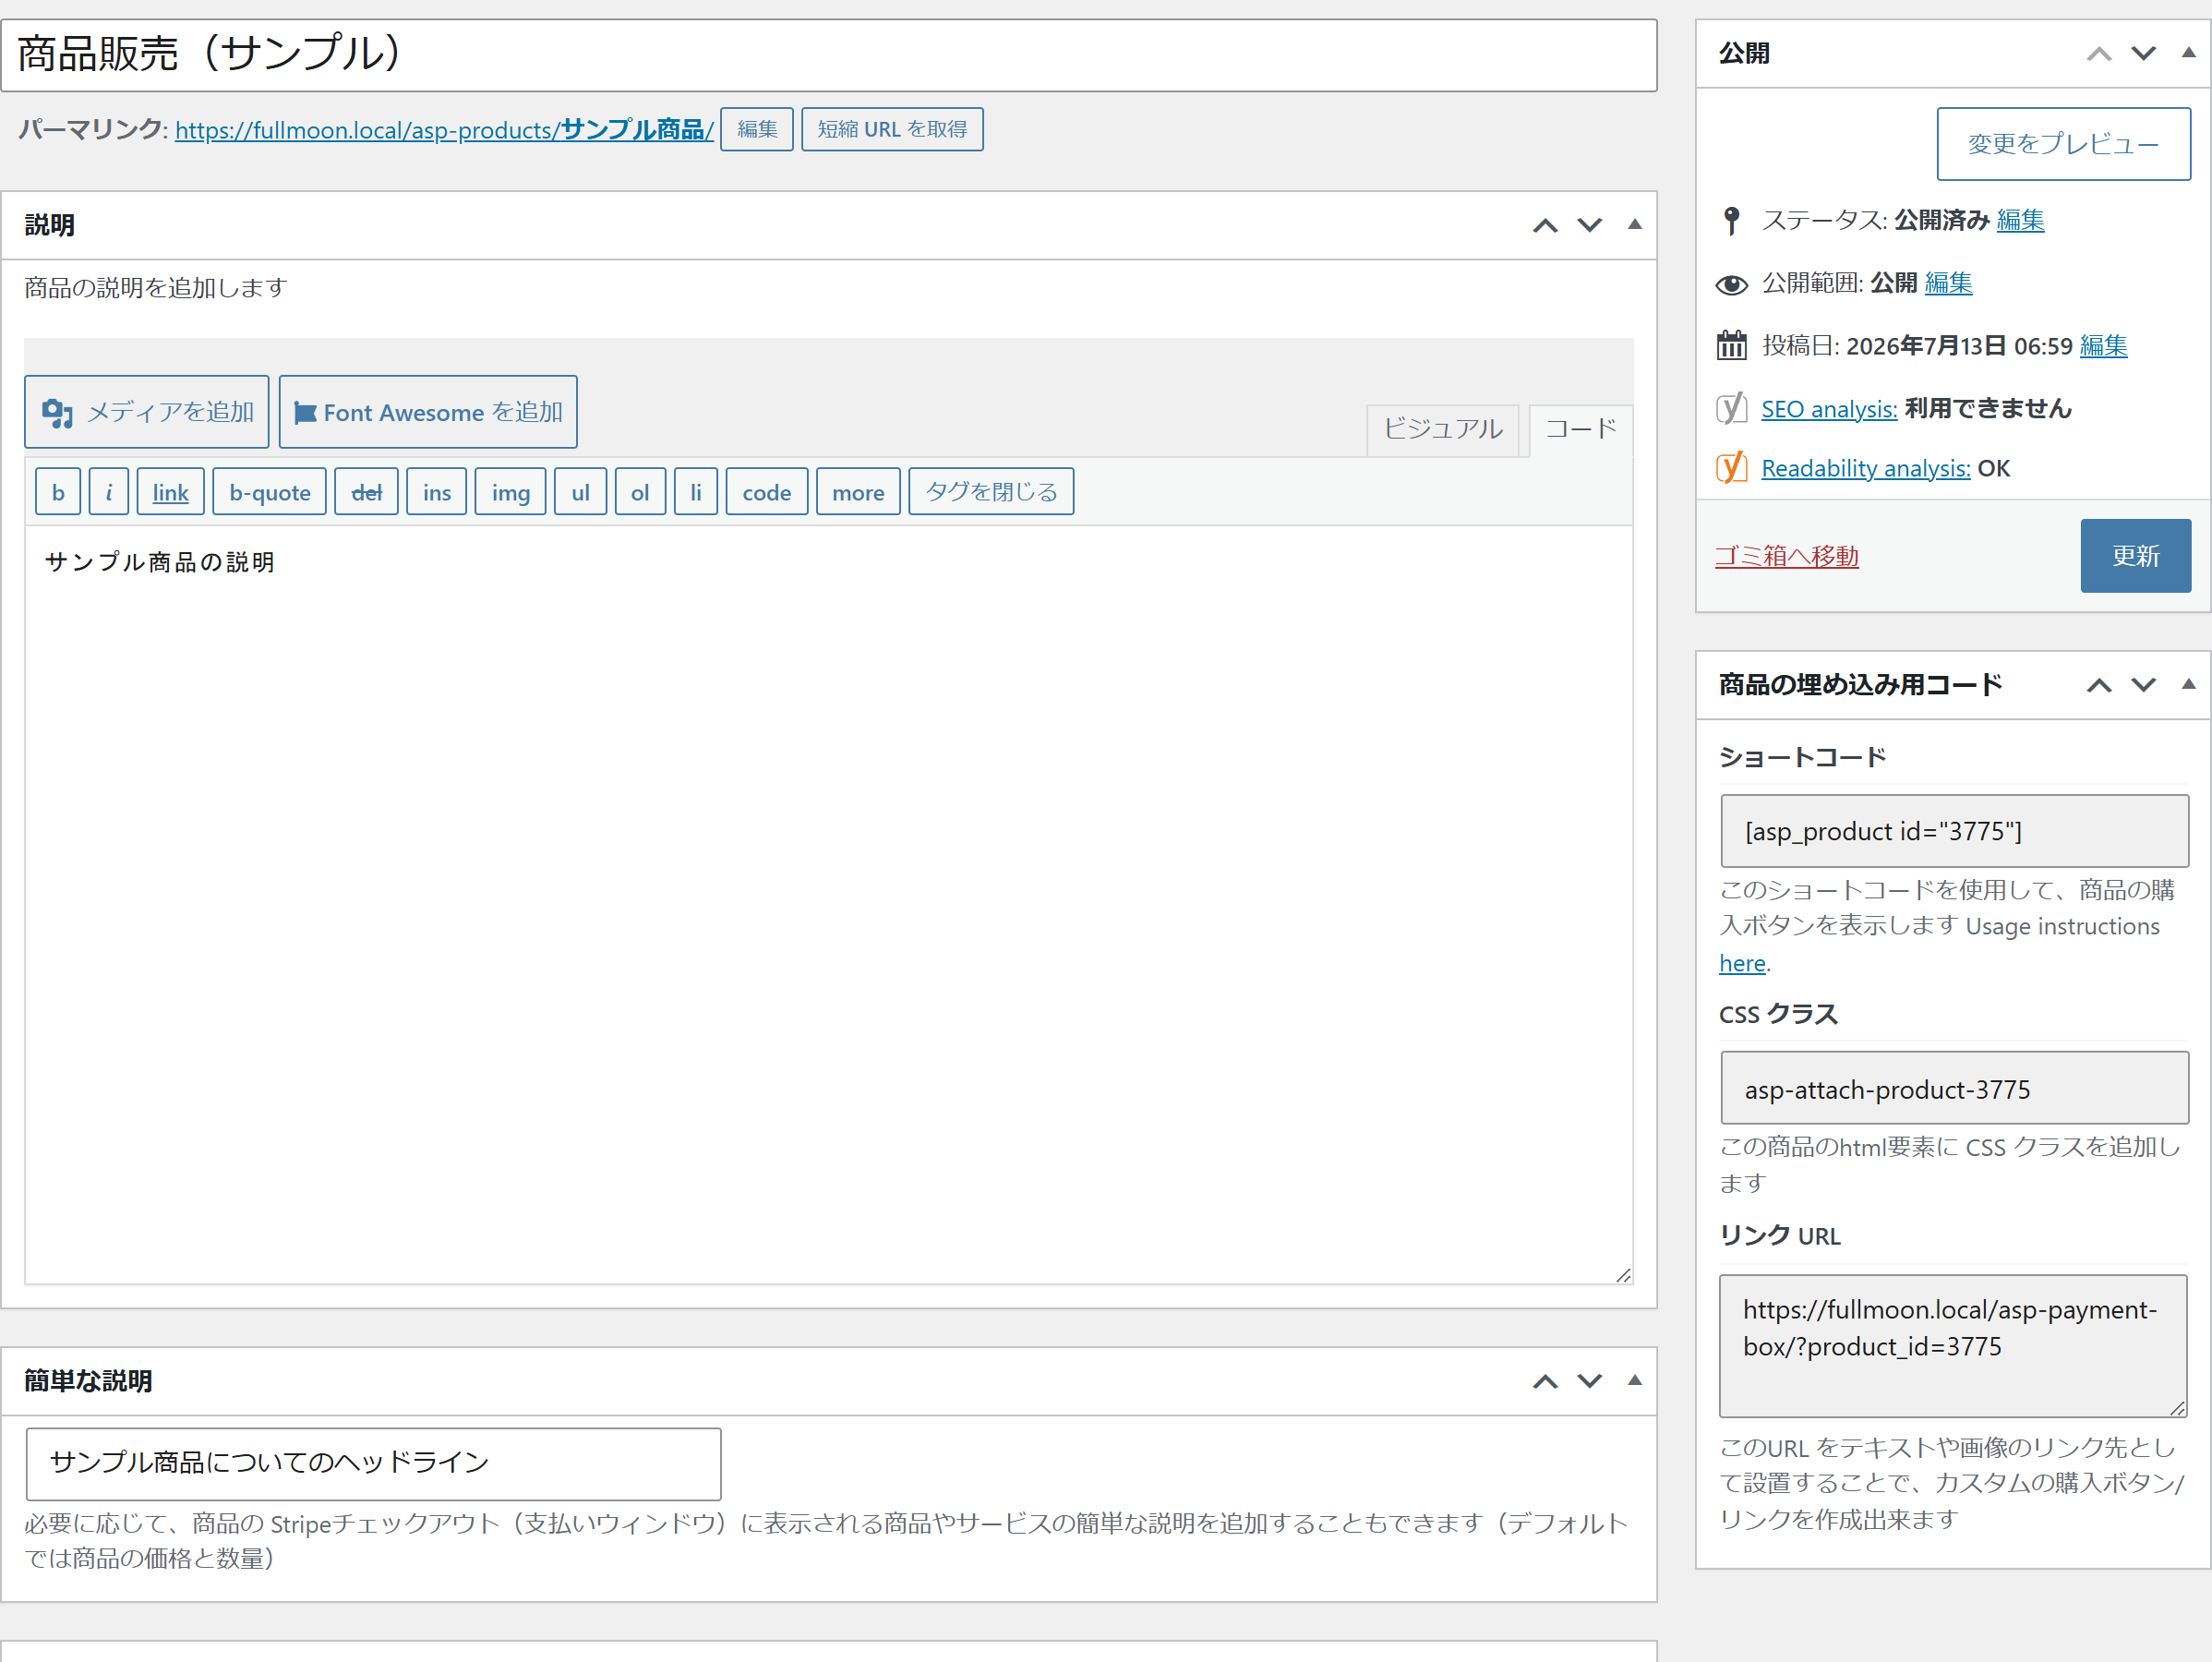2212x1662 pixels.
Task: Click the b-quote quicktag button
Action: pos(270,492)
